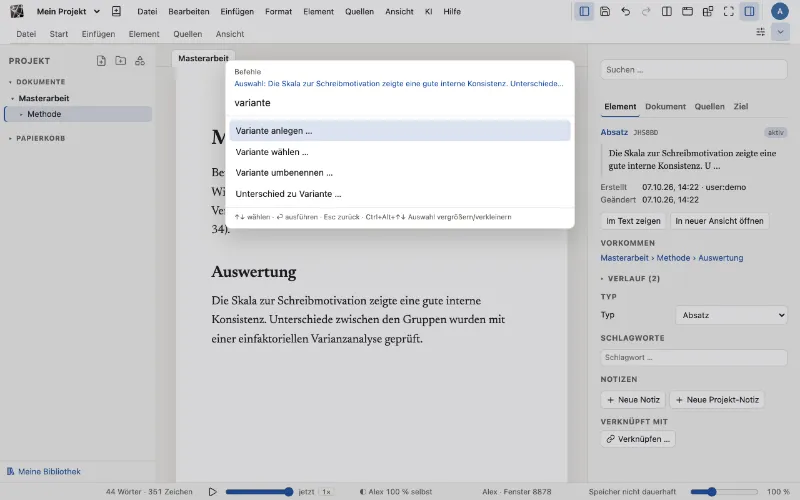
Task: Click the Suchen search field
Action: point(693,69)
